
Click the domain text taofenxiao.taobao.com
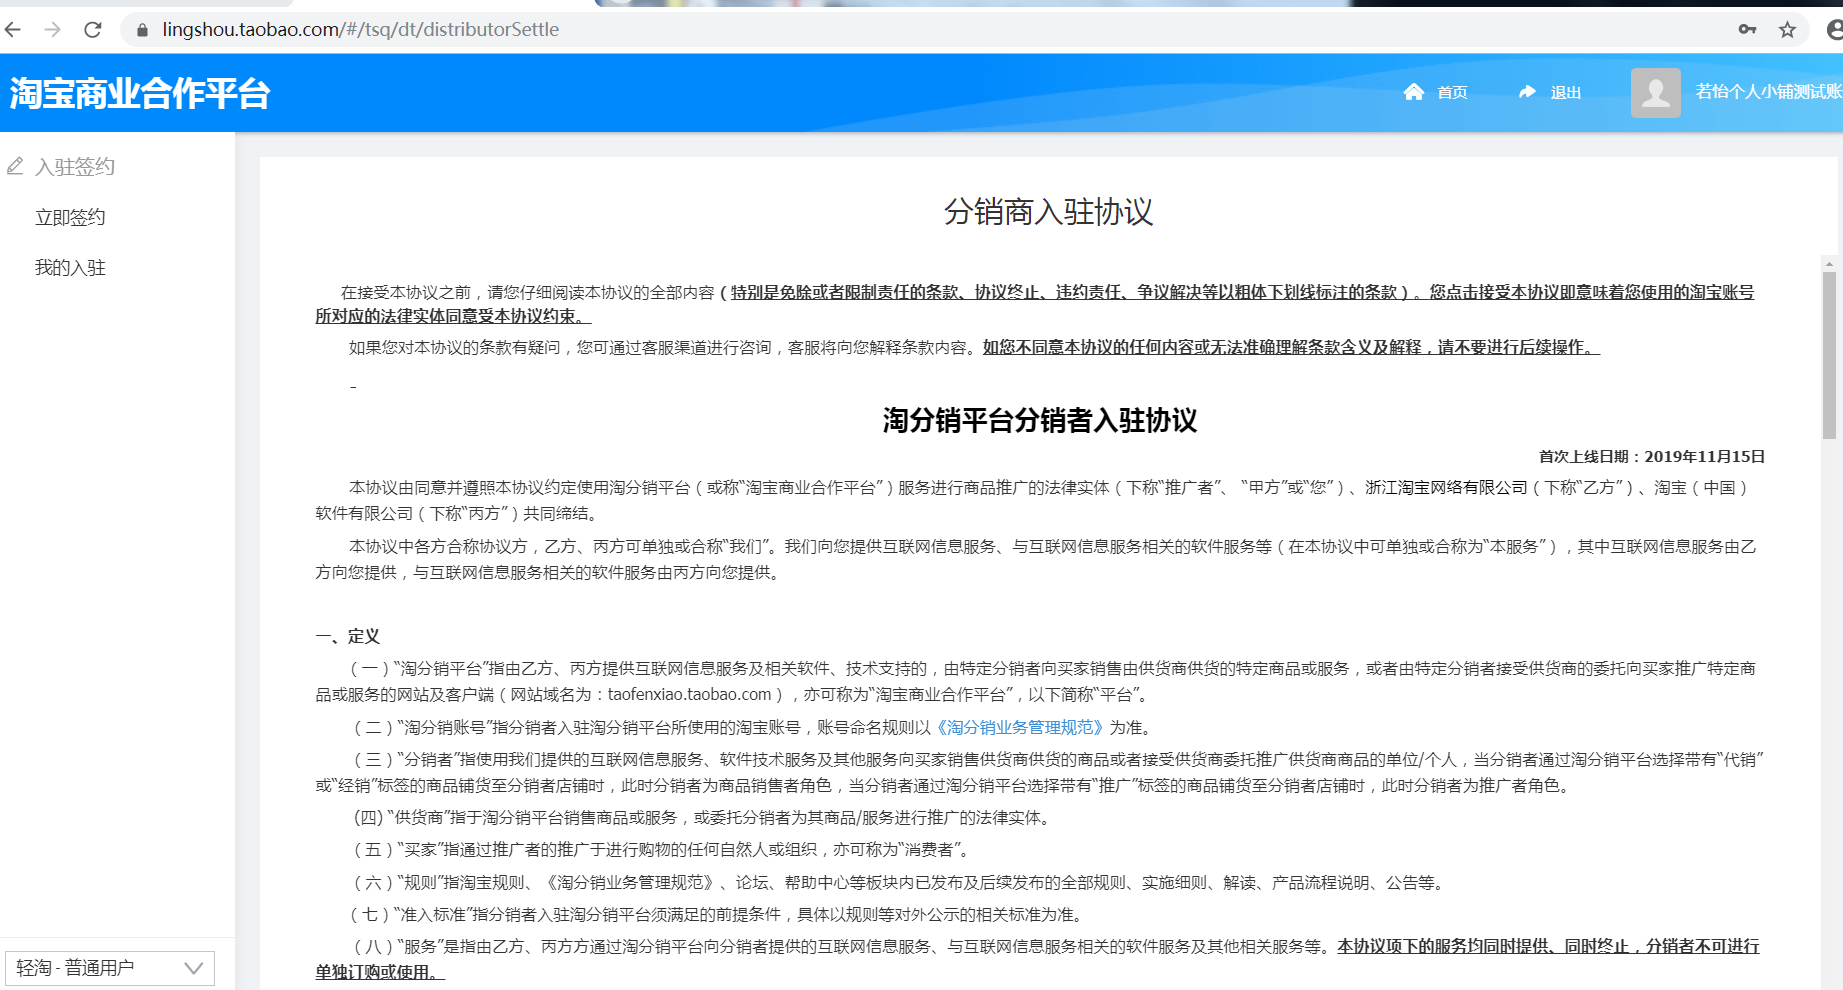click(x=689, y=694)
